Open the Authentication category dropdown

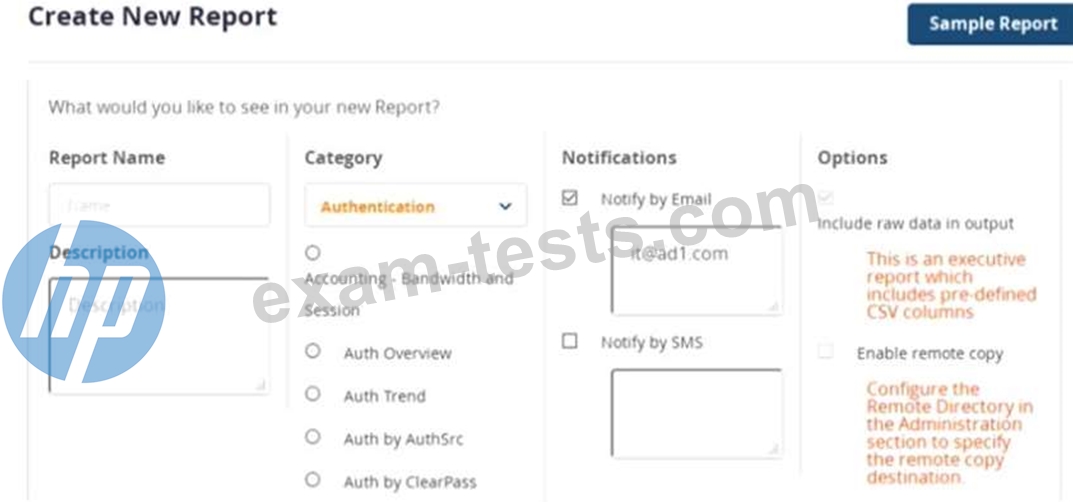(x=416, y=205)
